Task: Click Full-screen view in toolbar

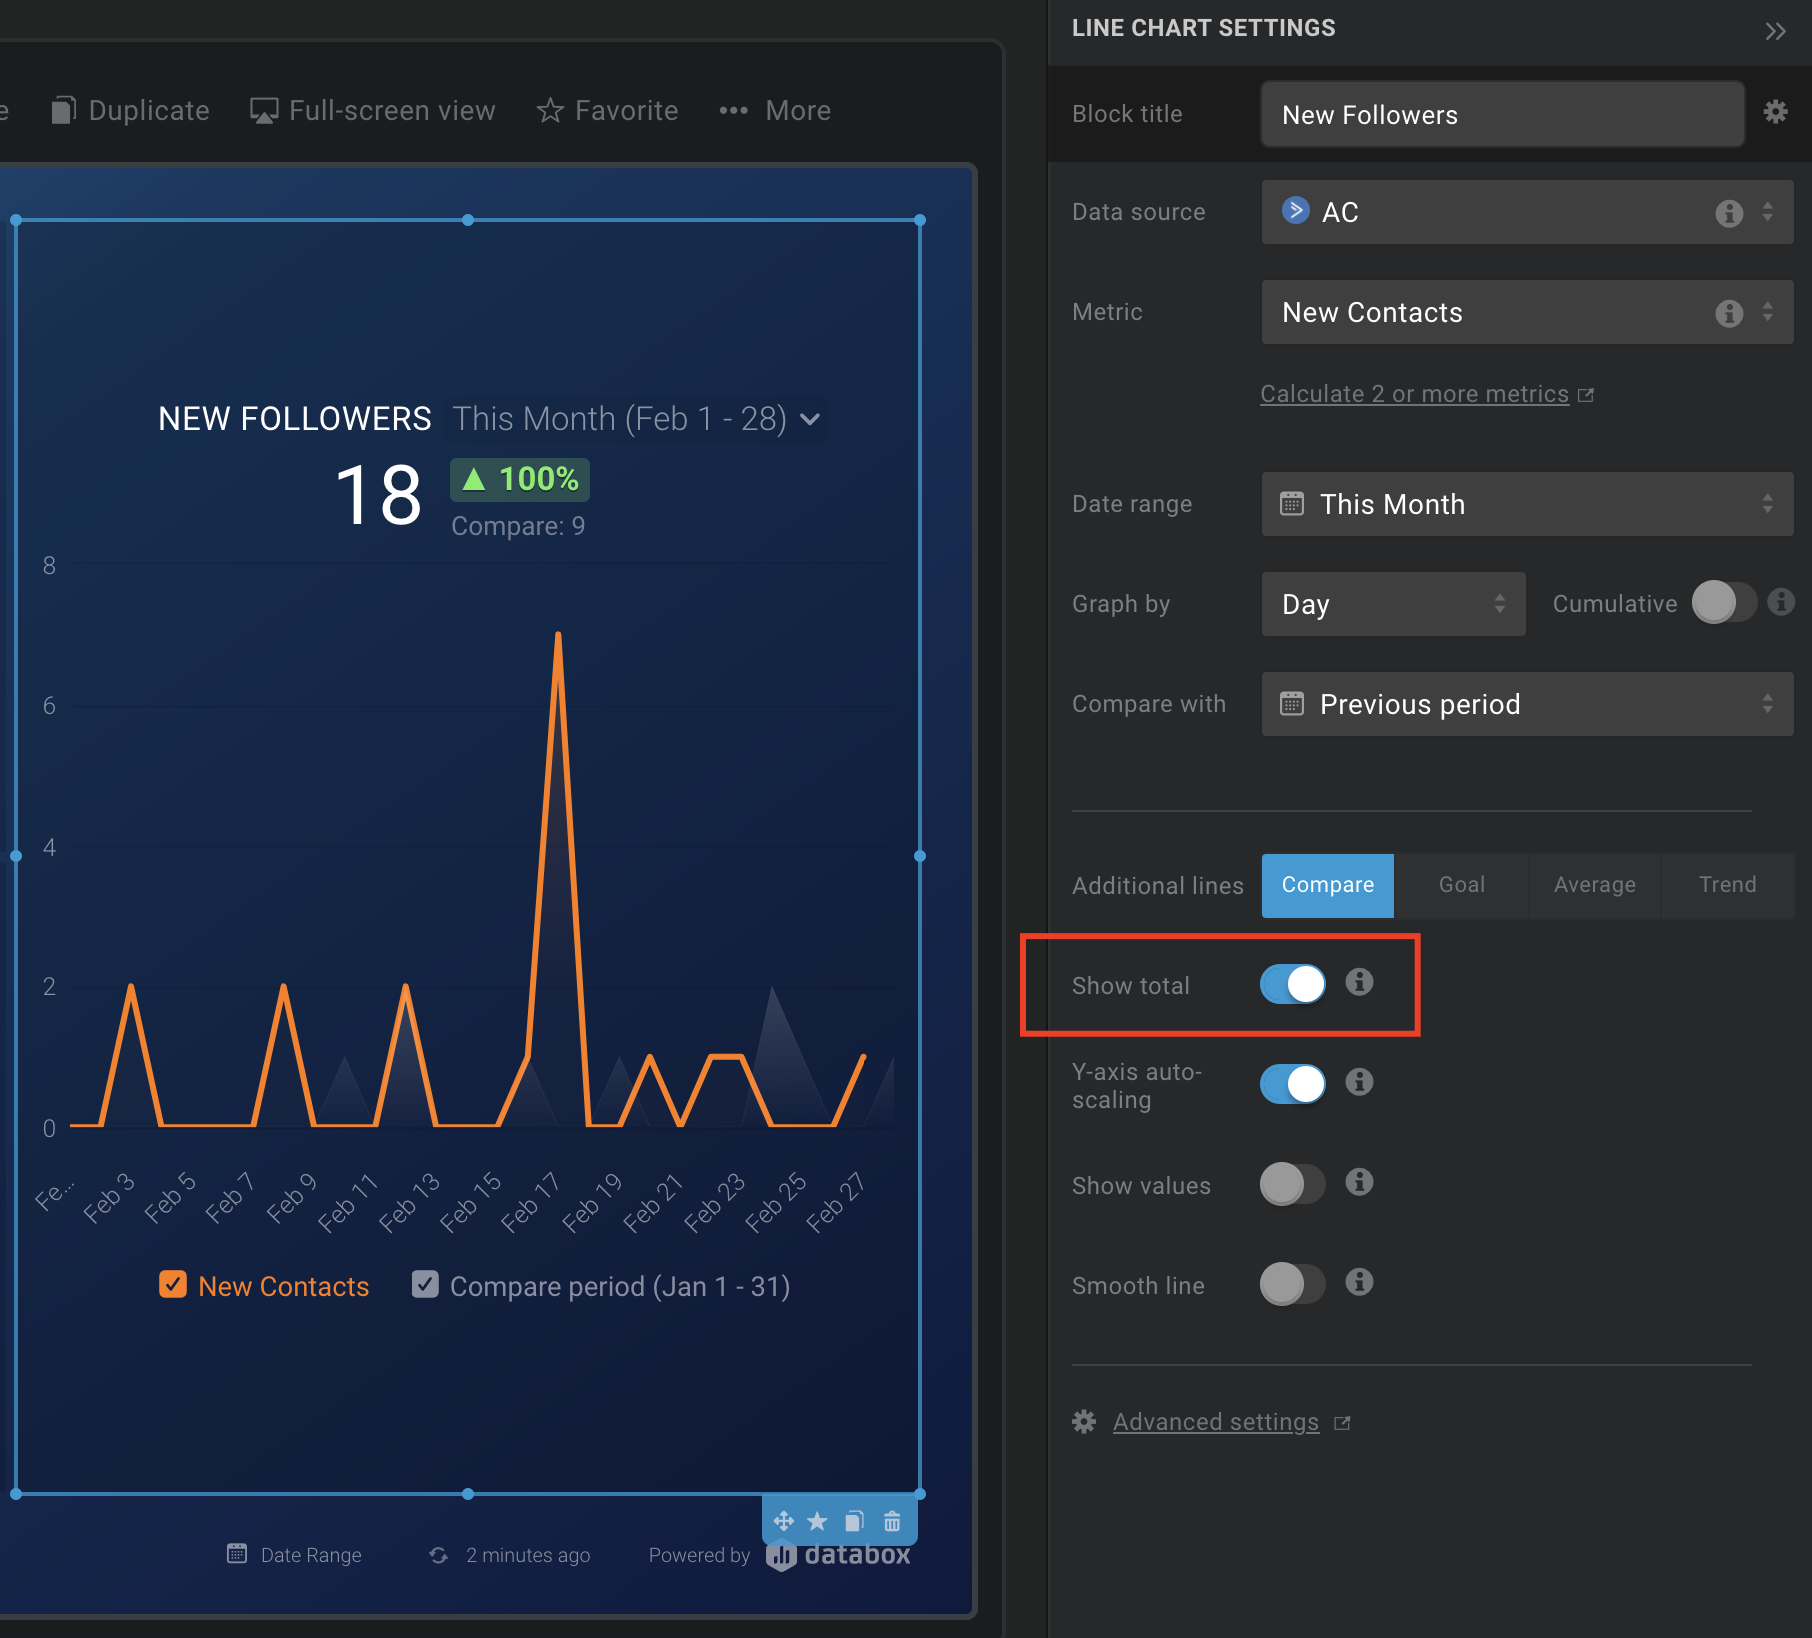Action: click(392, 111)
